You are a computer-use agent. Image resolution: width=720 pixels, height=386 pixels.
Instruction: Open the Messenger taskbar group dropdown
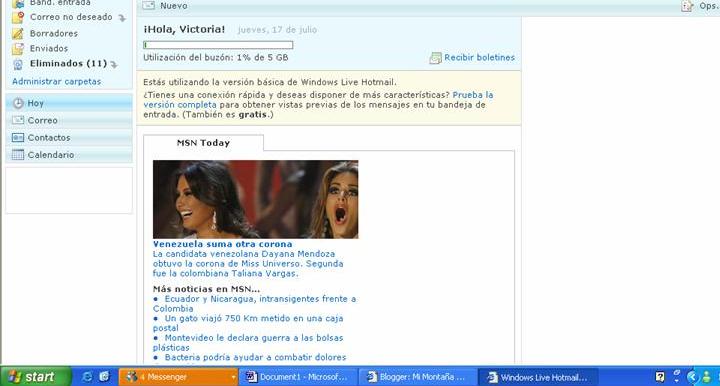point(233,377)
